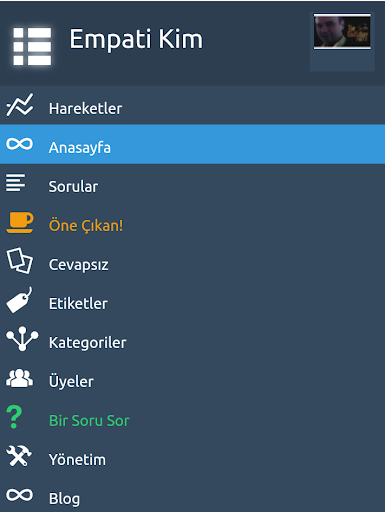The height and width of the screenshot is (512, 385).
Task: Open the Yönetim admin menu item
Action: [192, 456]
